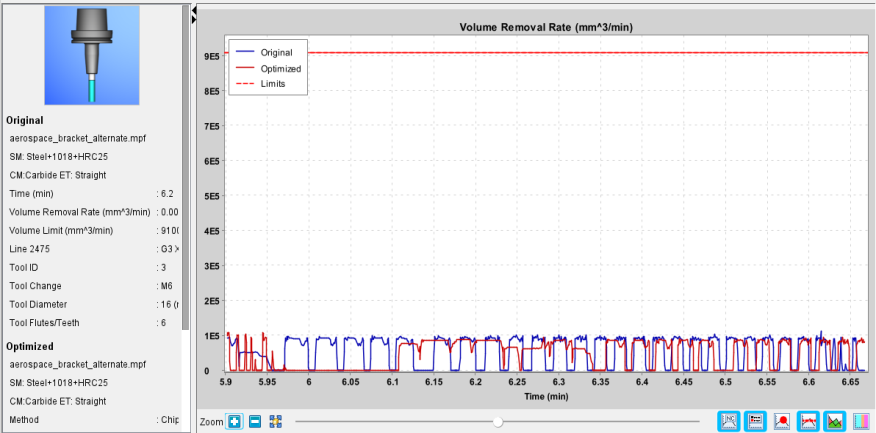Click the Volume Limit row
876x433 pixels.
[94, 231]
